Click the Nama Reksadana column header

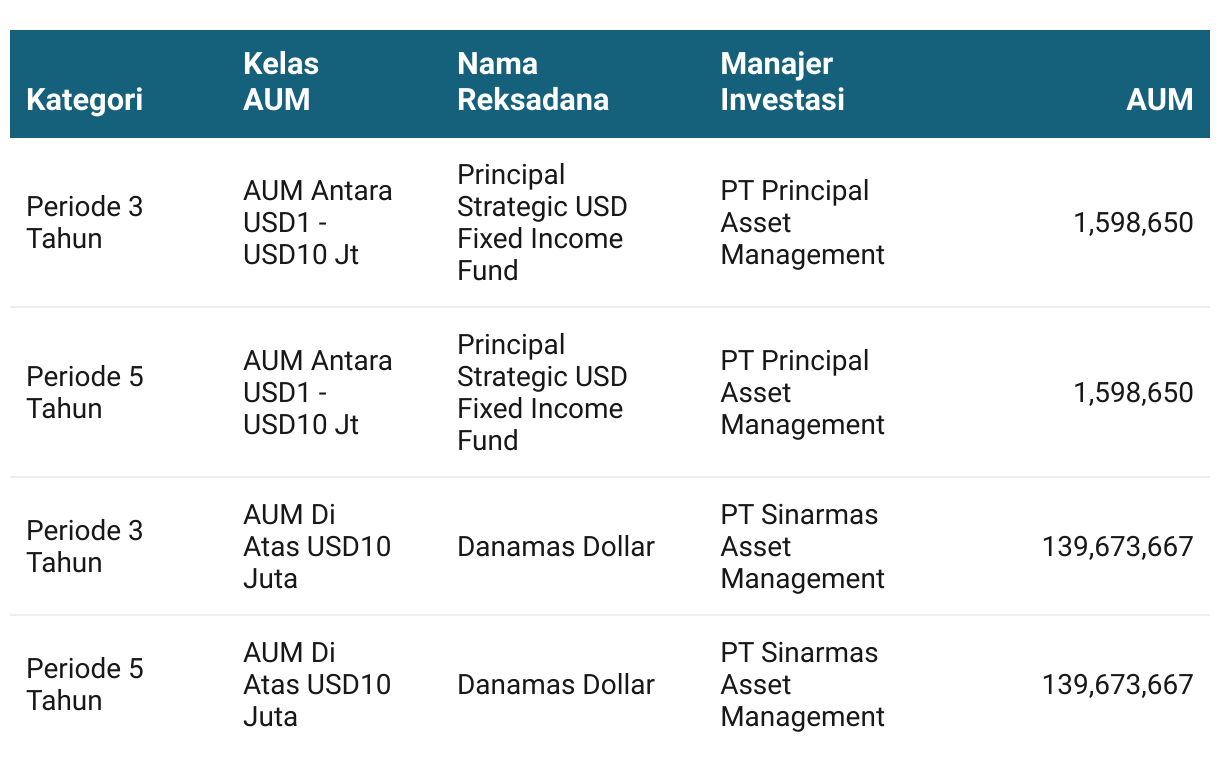pyautogui.click(x=533, y=82)
